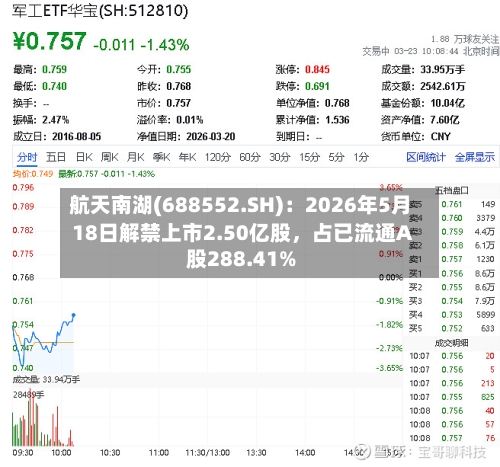Image resolution: width=500 pixels, height=467 pixels.
Task: Click the ETF title 军工ETF华宝(SH:512810)
Action: click(x=100, y=11)
